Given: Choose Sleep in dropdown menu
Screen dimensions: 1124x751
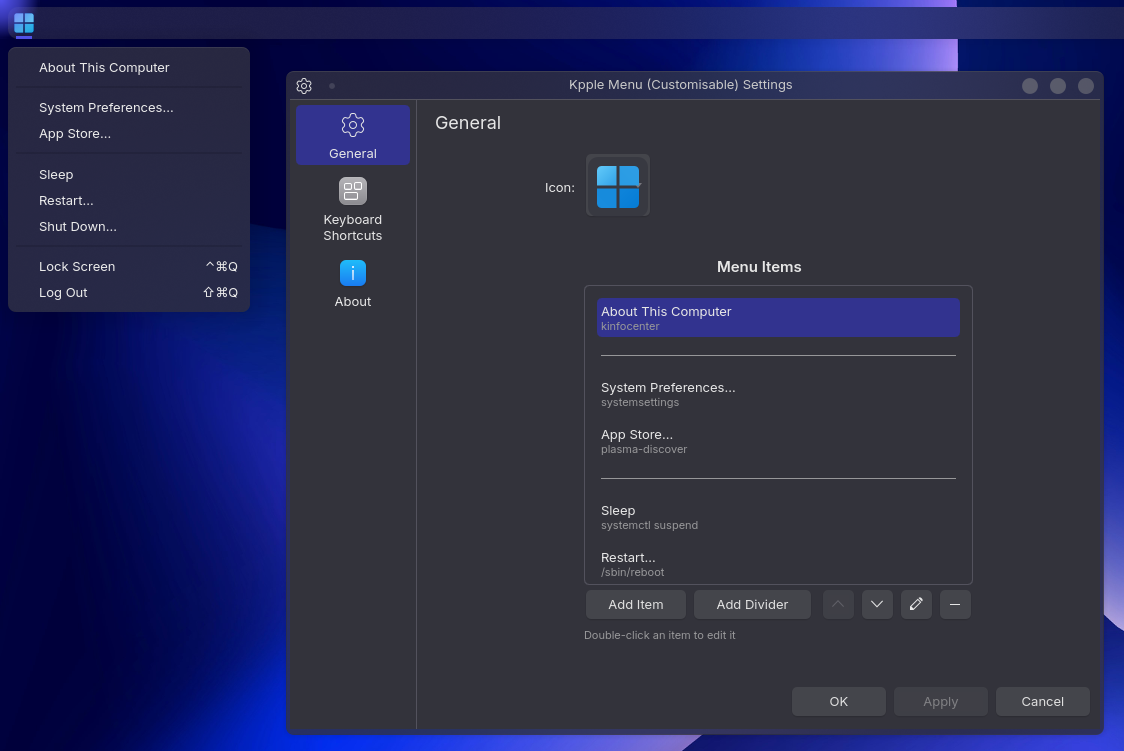Looking at the screenshot, I should [x=129, y=175].
